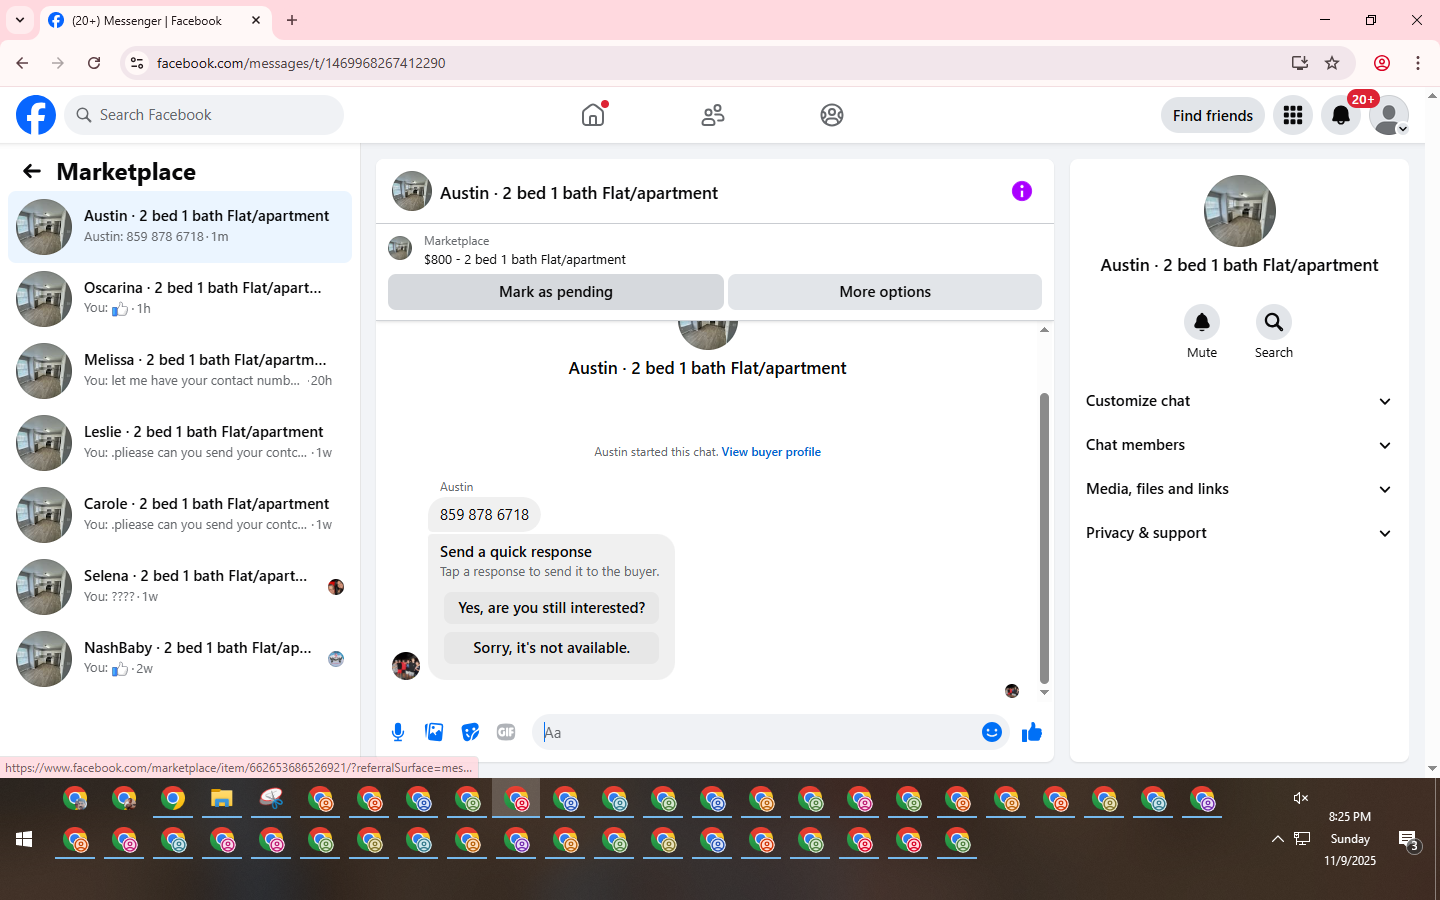Go back using the Marketplace back arrow
Screen dimensions: 1440x900
(32, 171)
